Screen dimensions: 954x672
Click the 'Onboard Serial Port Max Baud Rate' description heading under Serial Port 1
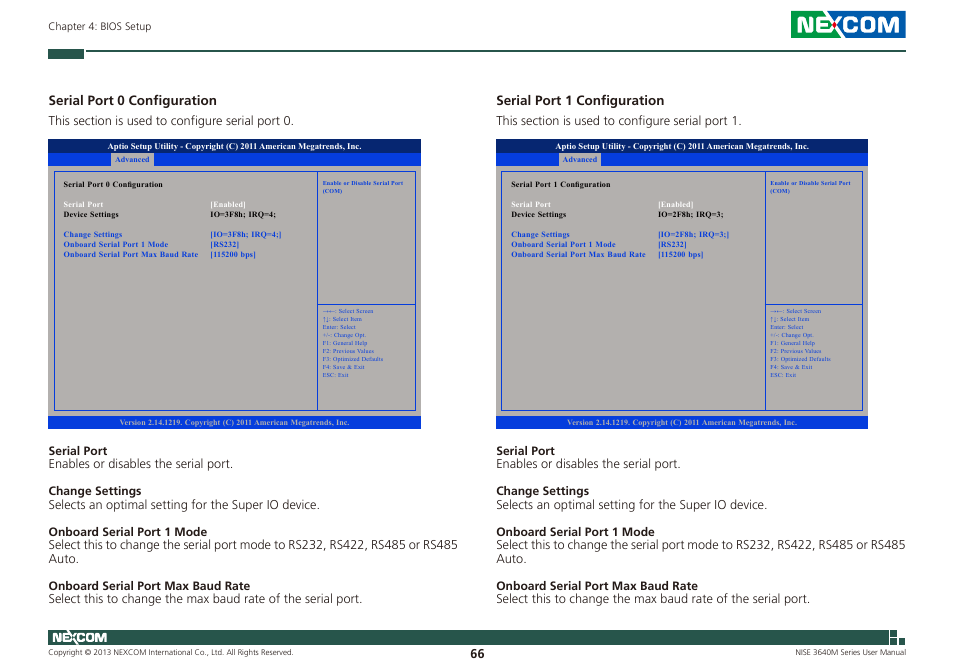pyautogui.click(x=597, y=586)
